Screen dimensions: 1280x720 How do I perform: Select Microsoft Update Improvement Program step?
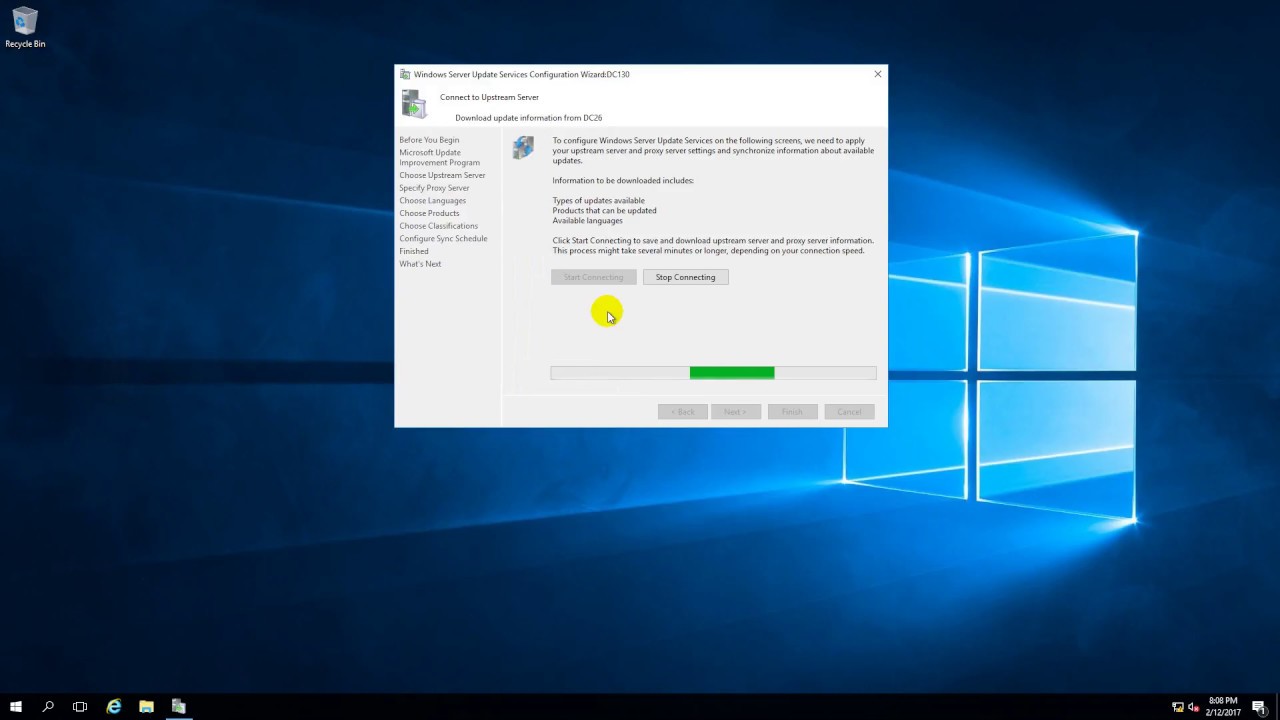[x=439, y=158]
